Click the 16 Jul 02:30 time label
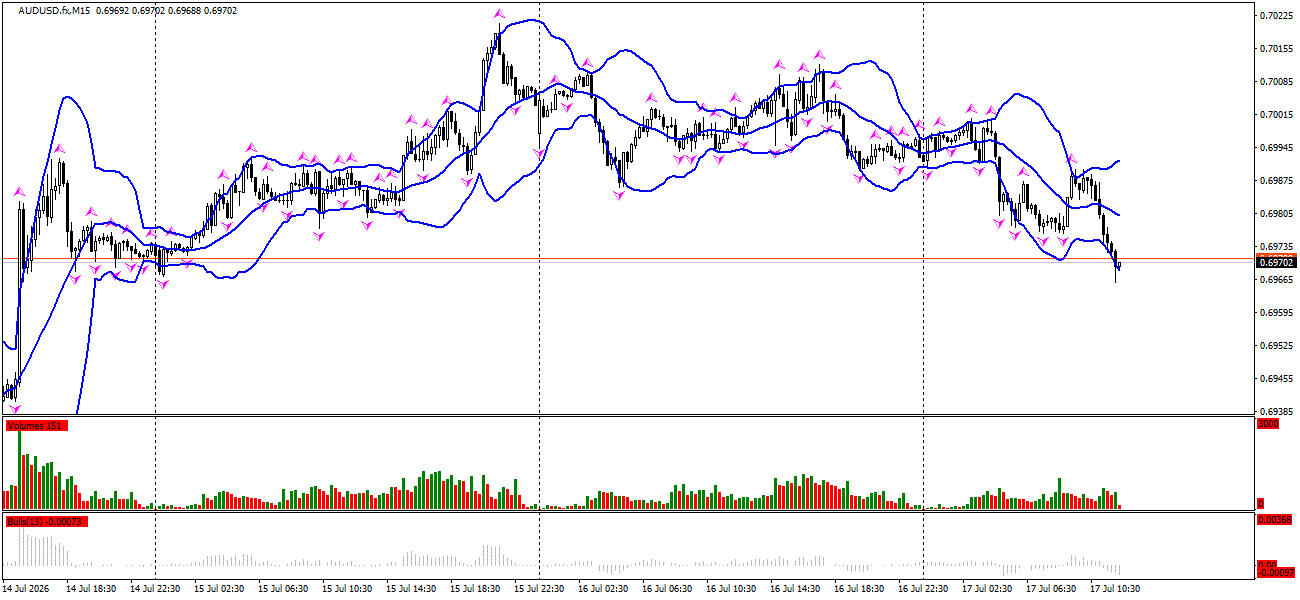1300x600 pixels. [x=603, y=589]
